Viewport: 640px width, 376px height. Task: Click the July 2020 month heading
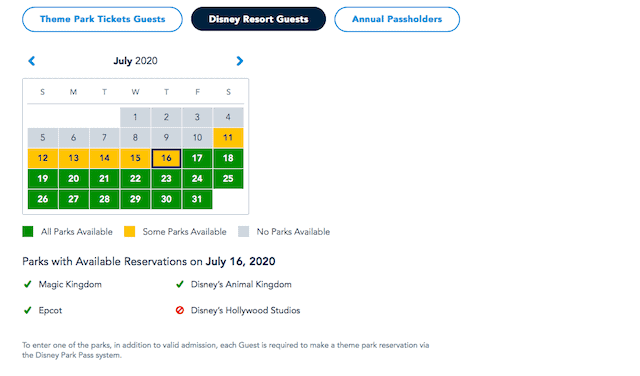pyautogui.click(x=136, y=61)
